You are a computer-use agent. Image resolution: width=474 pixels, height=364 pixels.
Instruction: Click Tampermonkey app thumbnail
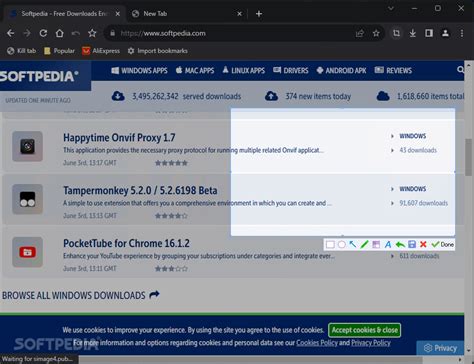27,199
